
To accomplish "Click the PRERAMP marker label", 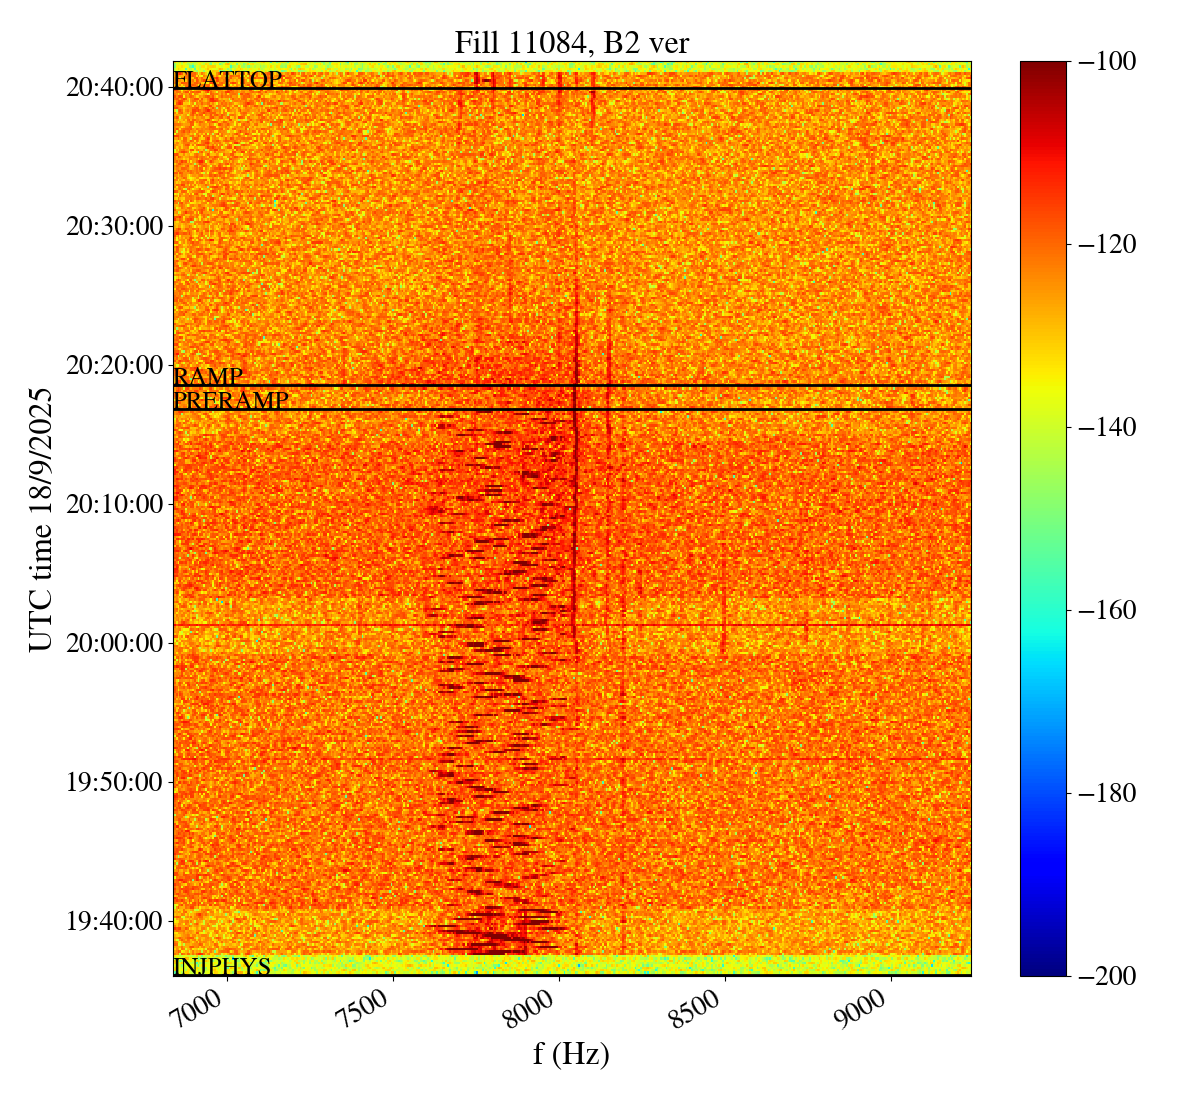I will tap(231, 401).
